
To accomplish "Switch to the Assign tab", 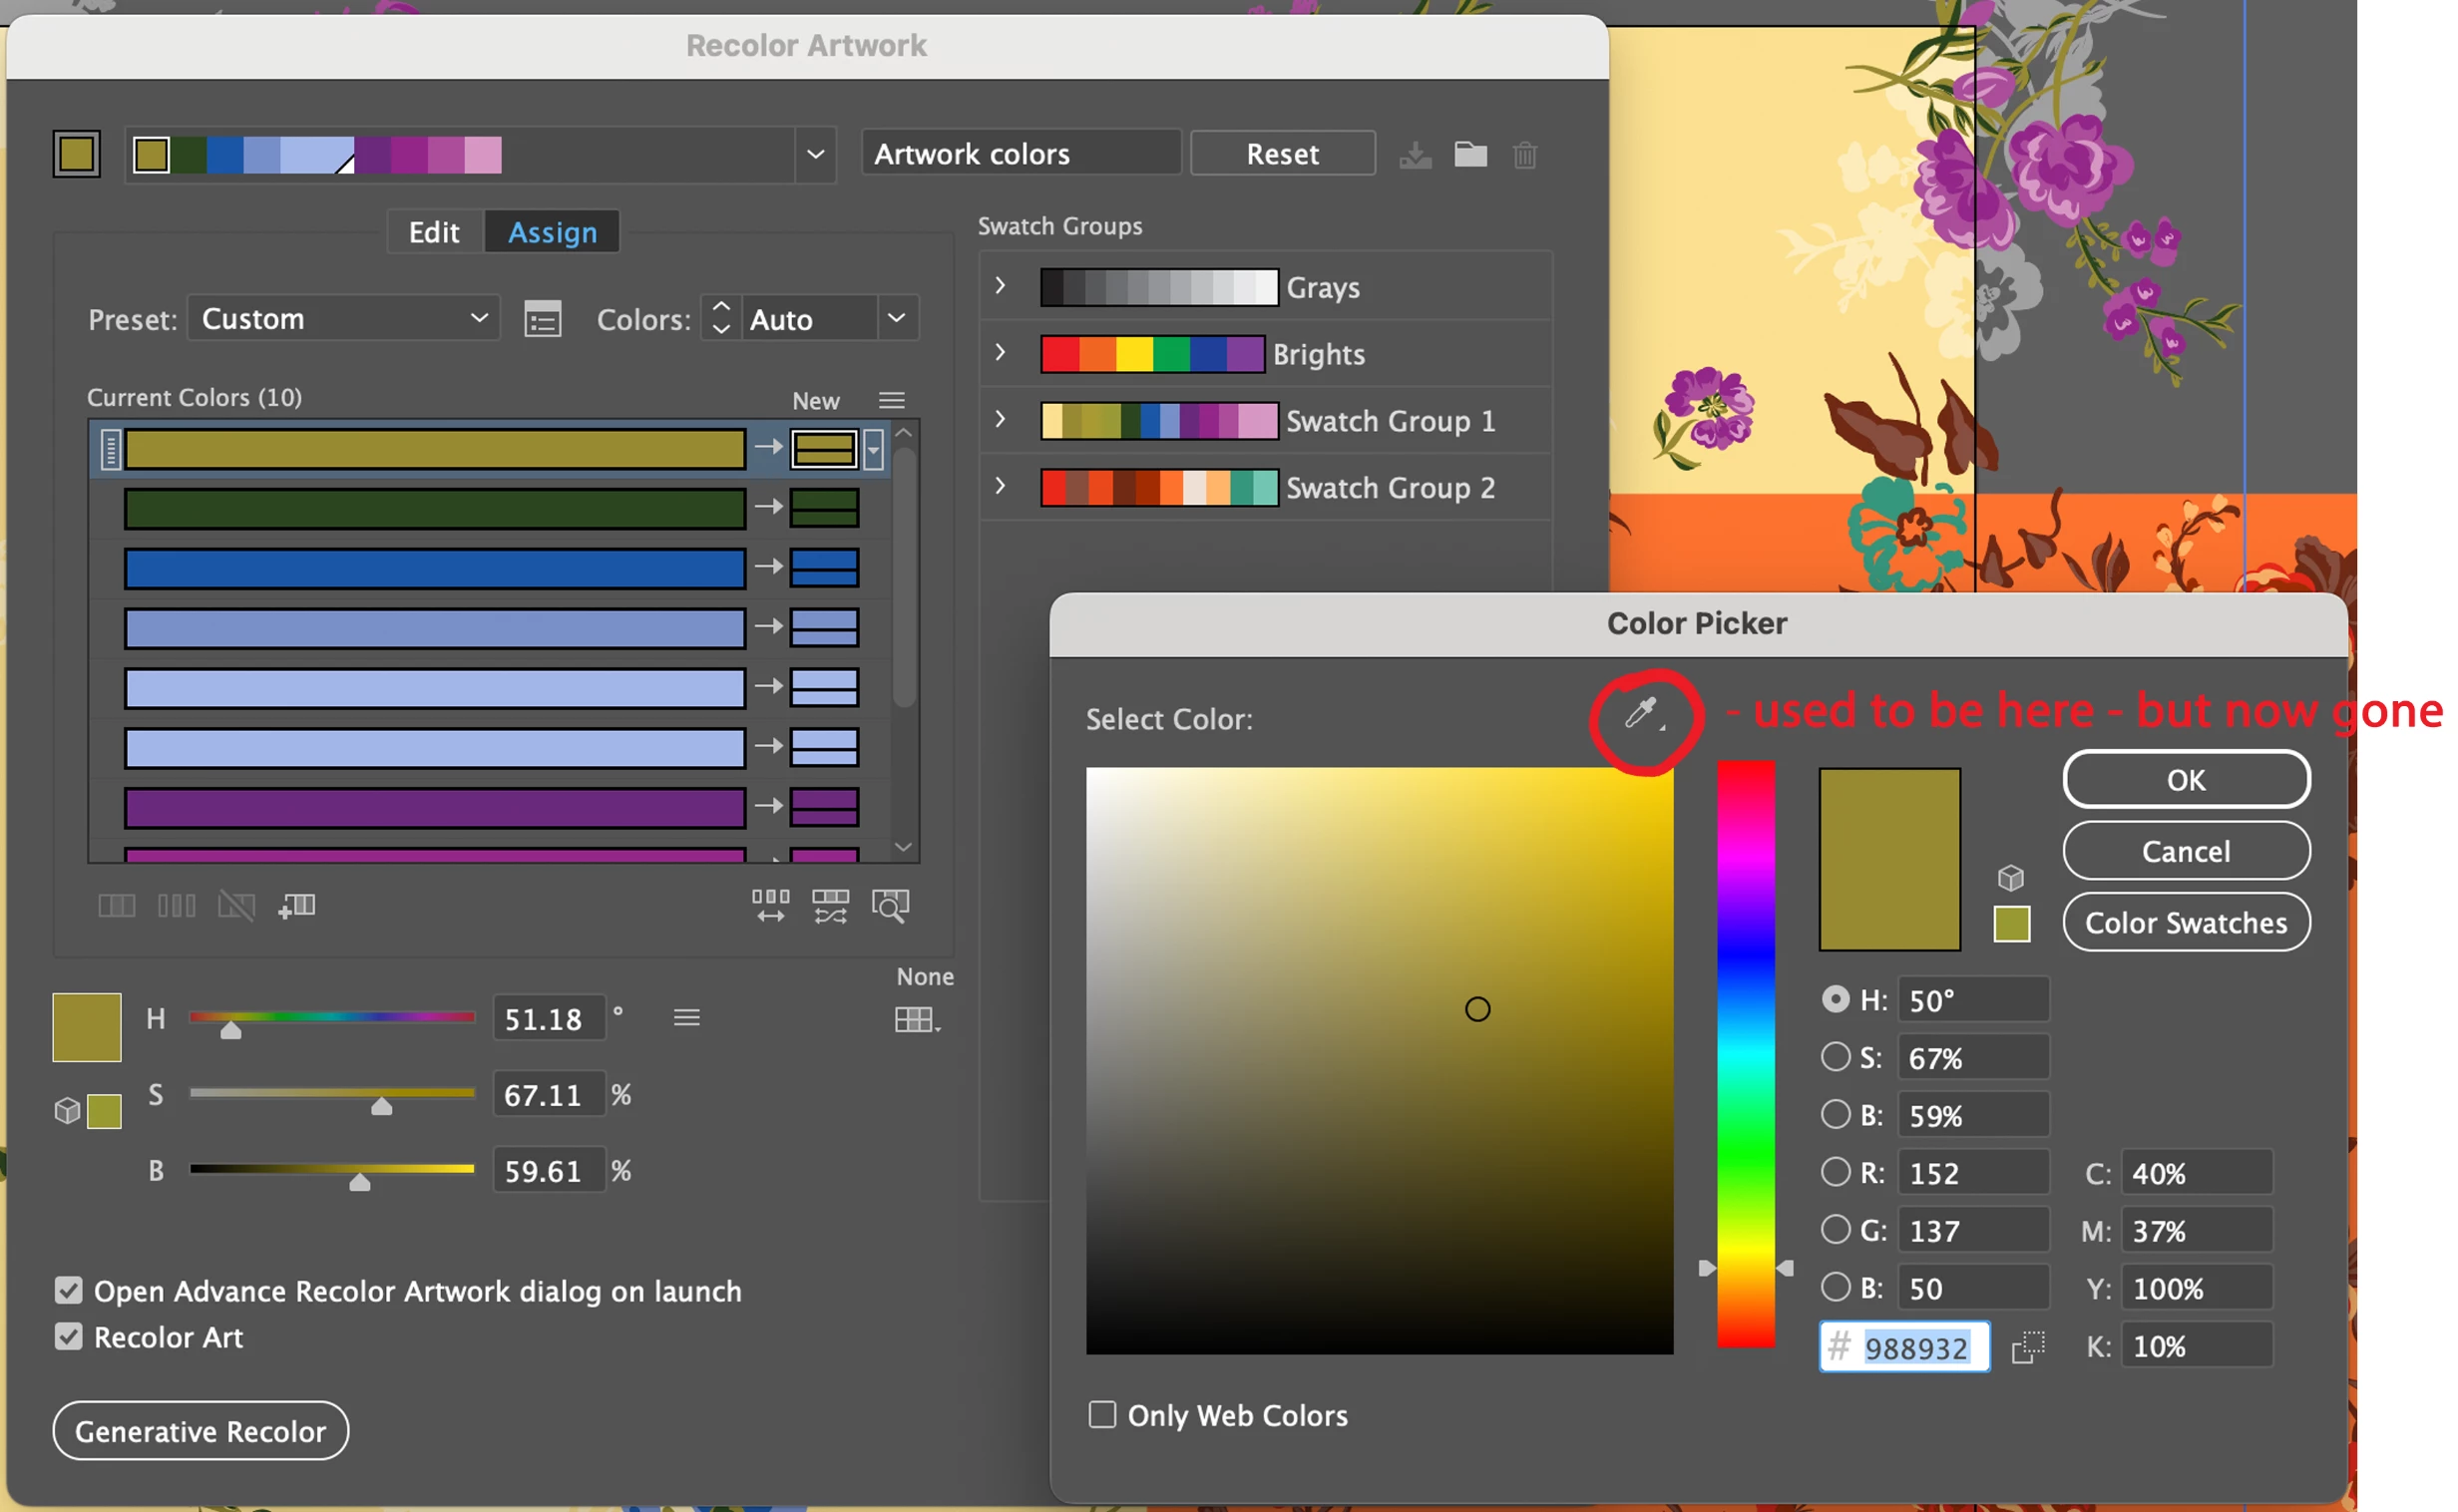I will click(x=552, y=232).
